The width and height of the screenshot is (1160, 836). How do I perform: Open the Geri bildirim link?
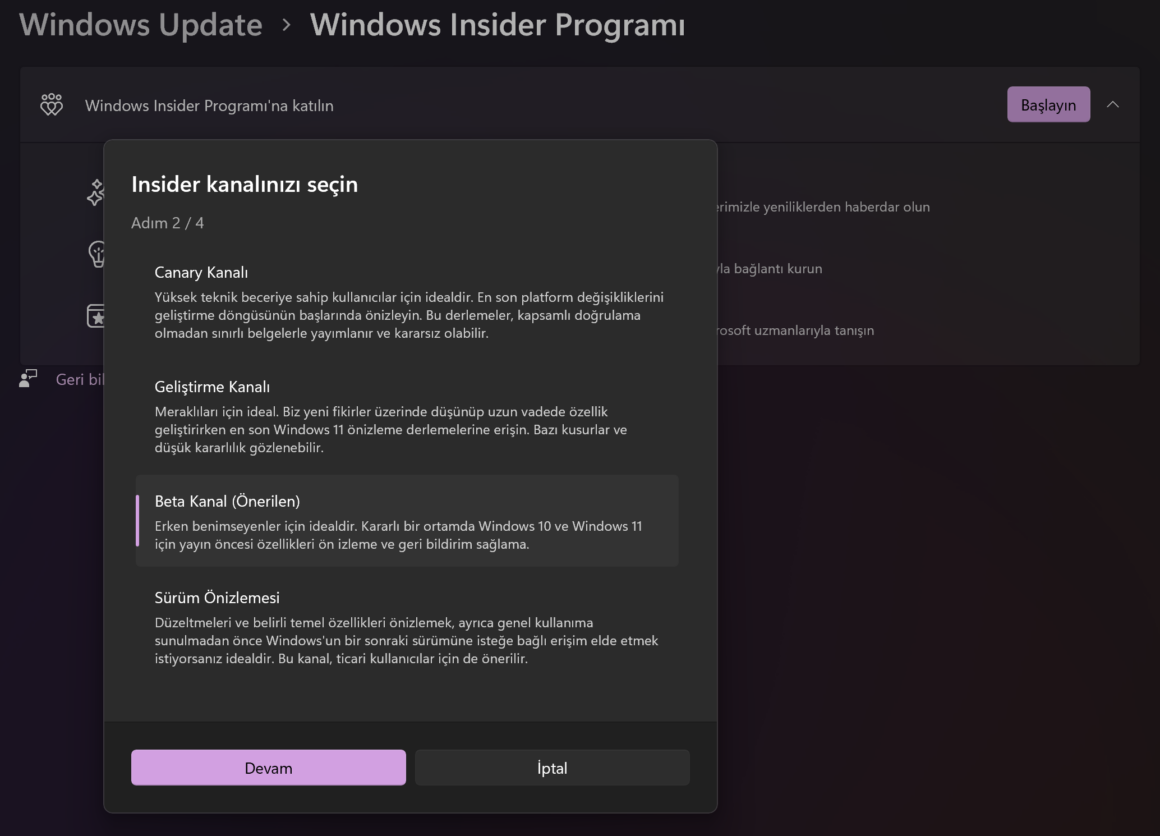point(80,380)
